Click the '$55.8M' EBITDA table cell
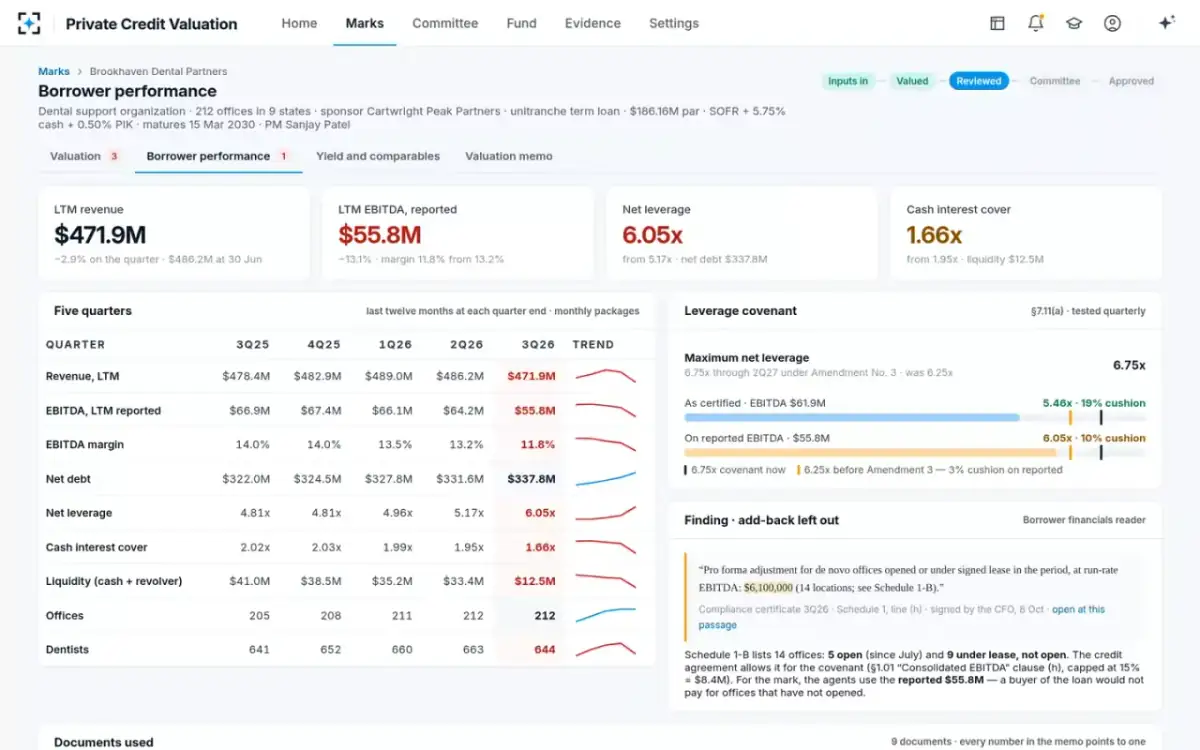1200x750 pixels. 535,411
